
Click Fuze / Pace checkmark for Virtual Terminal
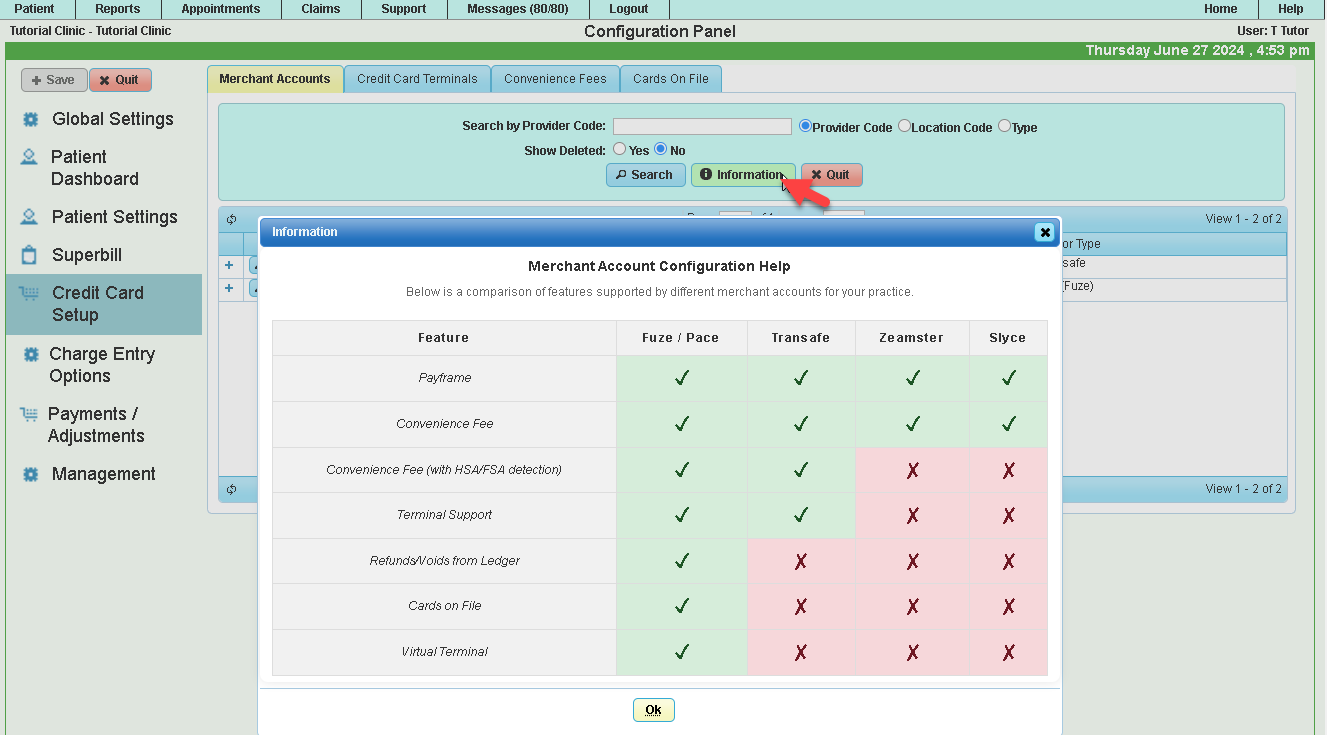pyautogui.click(x=682, y=652)
